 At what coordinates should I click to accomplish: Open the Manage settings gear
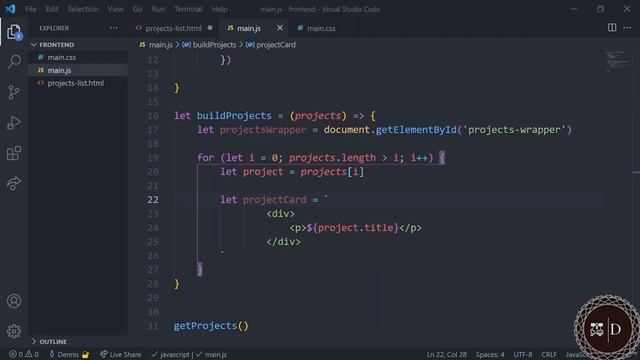tap(14, 331)
